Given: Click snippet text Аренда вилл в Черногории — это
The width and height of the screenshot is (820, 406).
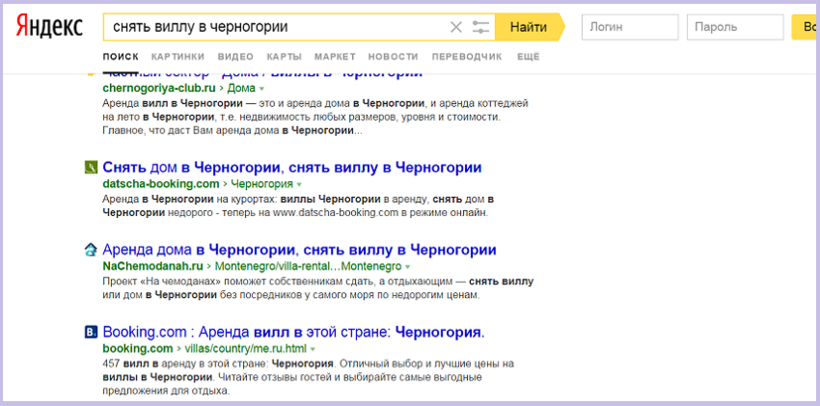Looking at the screenshot, I should click(x=315, y=116).
